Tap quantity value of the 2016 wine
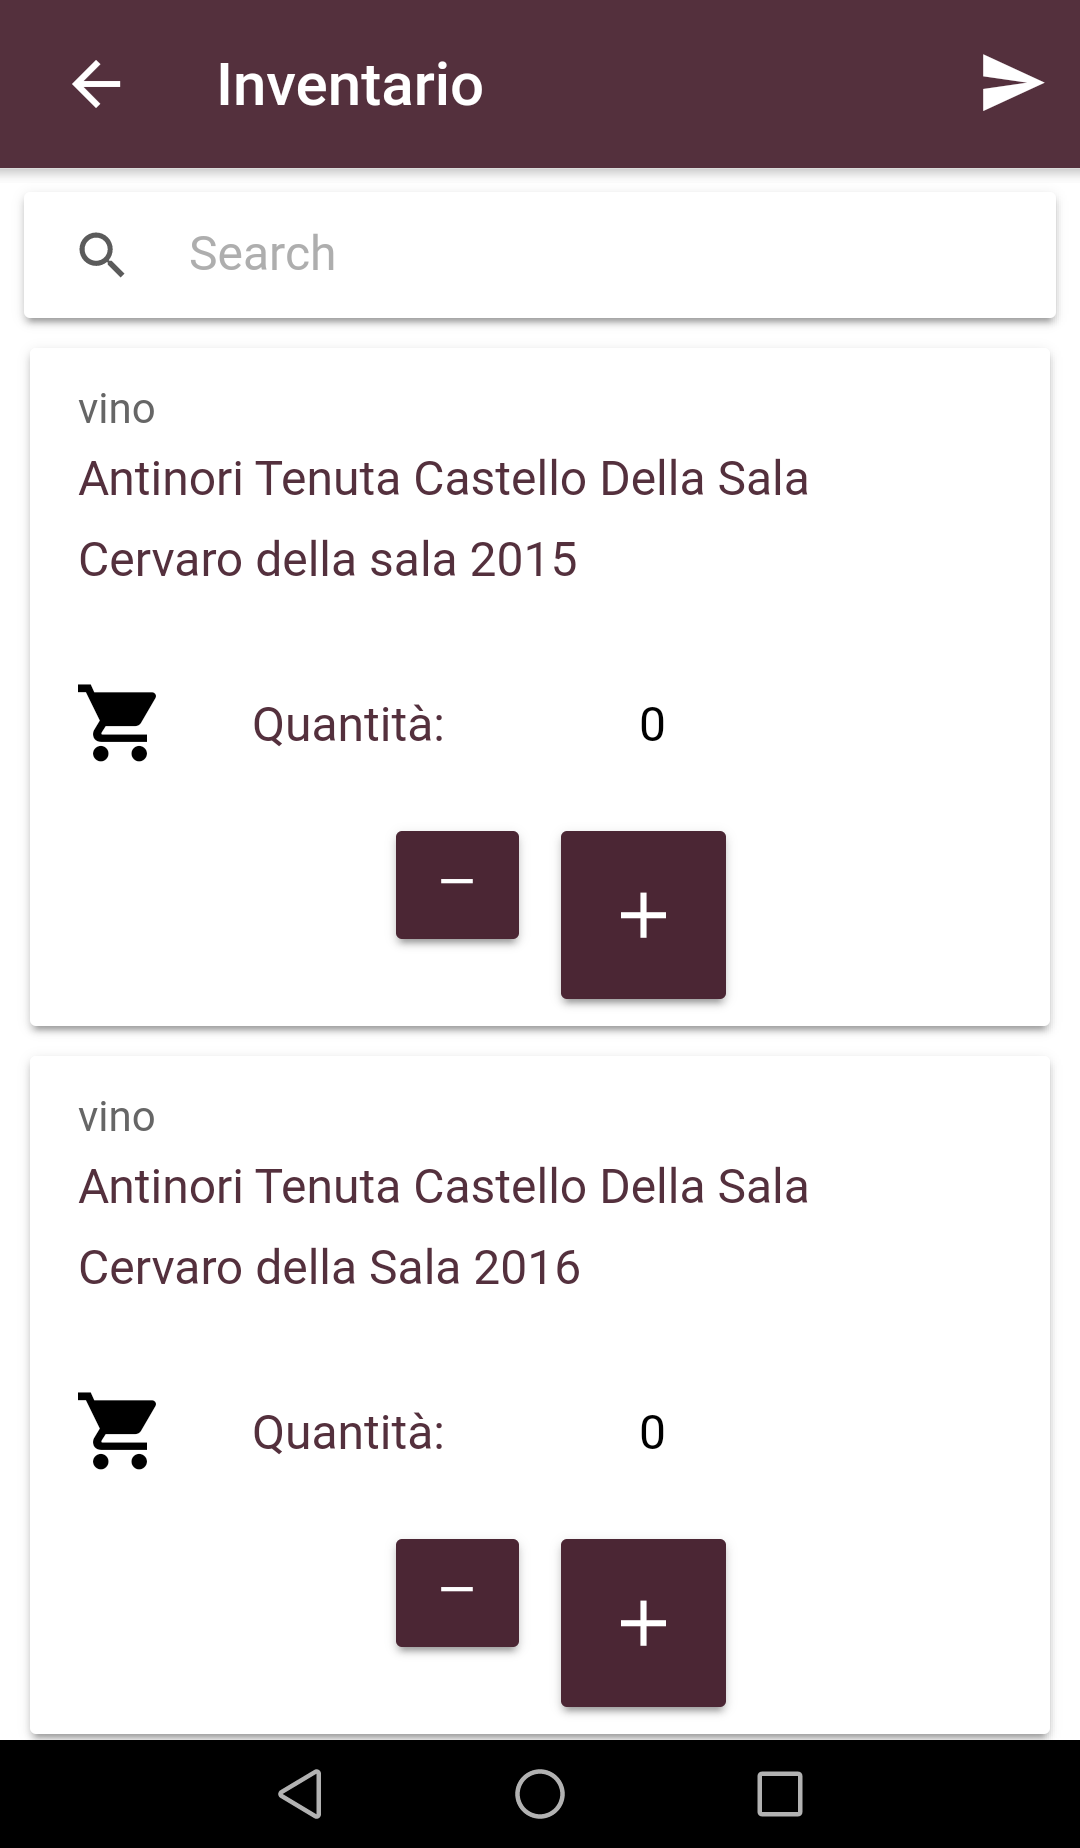 [652, 1432]
